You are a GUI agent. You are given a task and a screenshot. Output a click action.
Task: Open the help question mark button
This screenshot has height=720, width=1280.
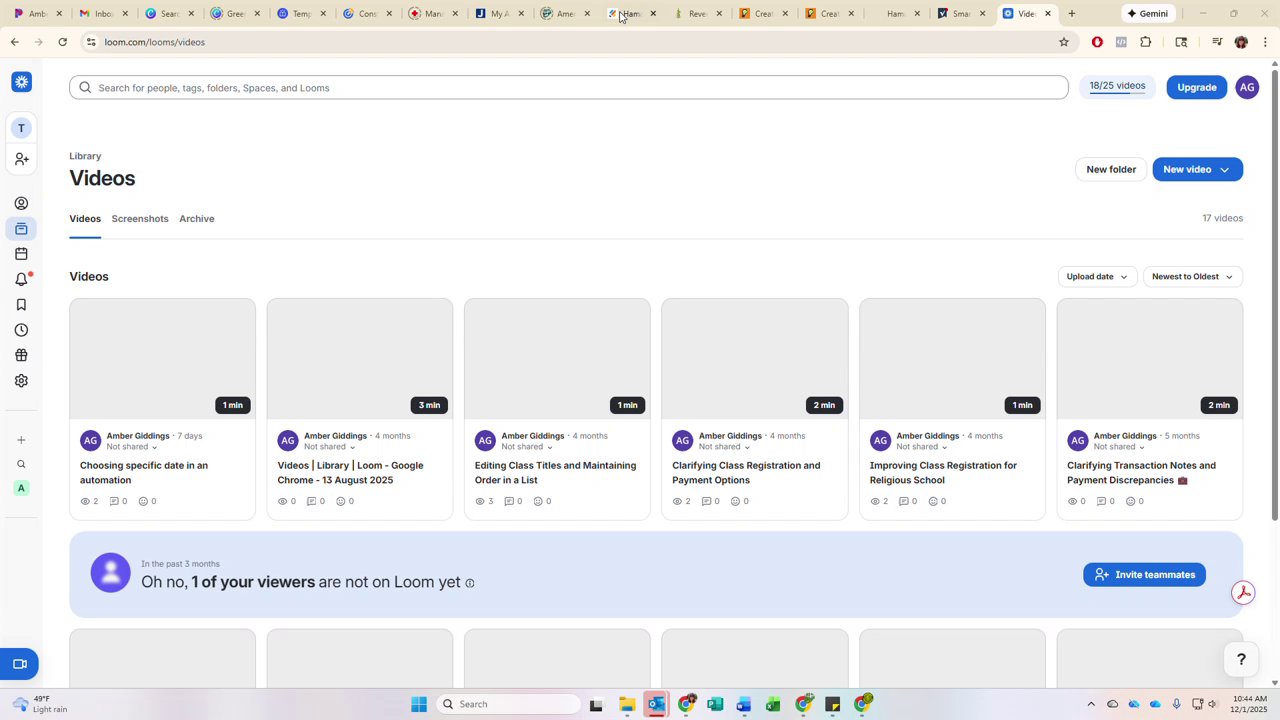1241,659
